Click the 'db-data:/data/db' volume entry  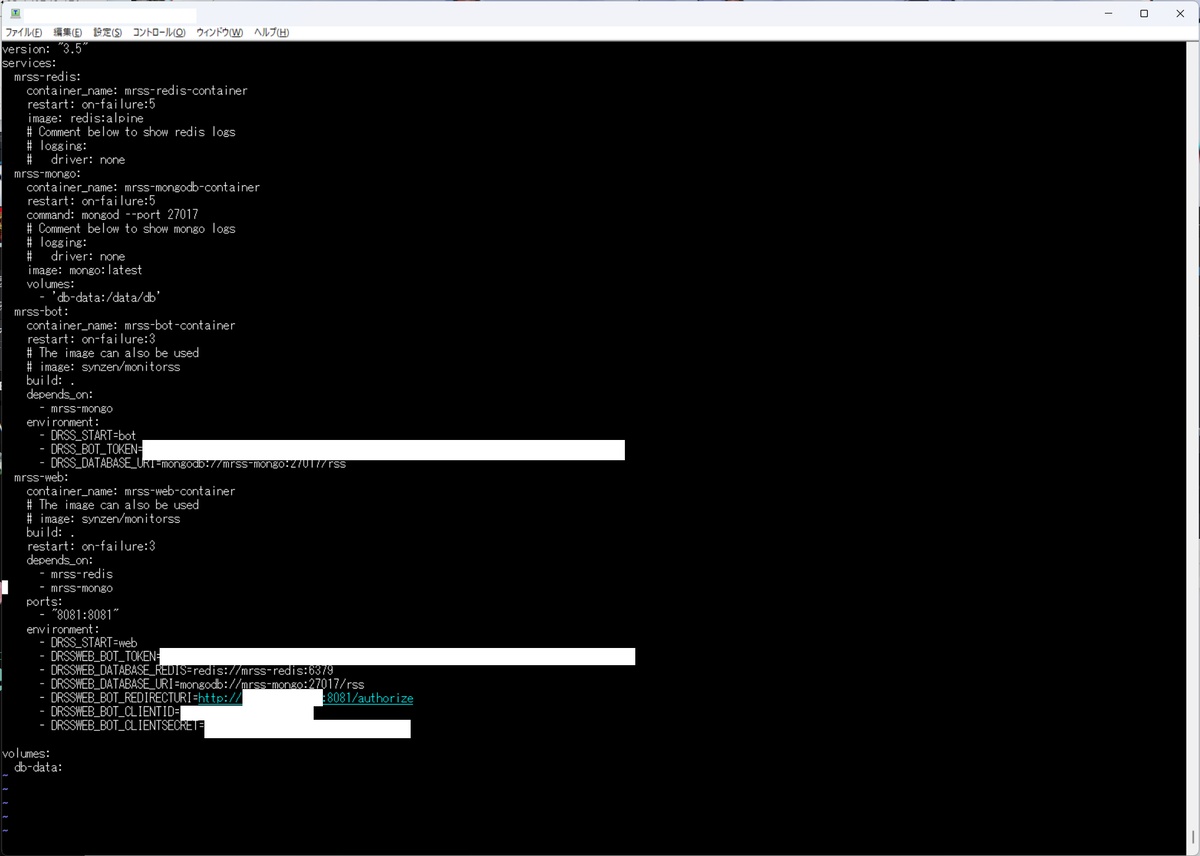(x=106, y=298)
